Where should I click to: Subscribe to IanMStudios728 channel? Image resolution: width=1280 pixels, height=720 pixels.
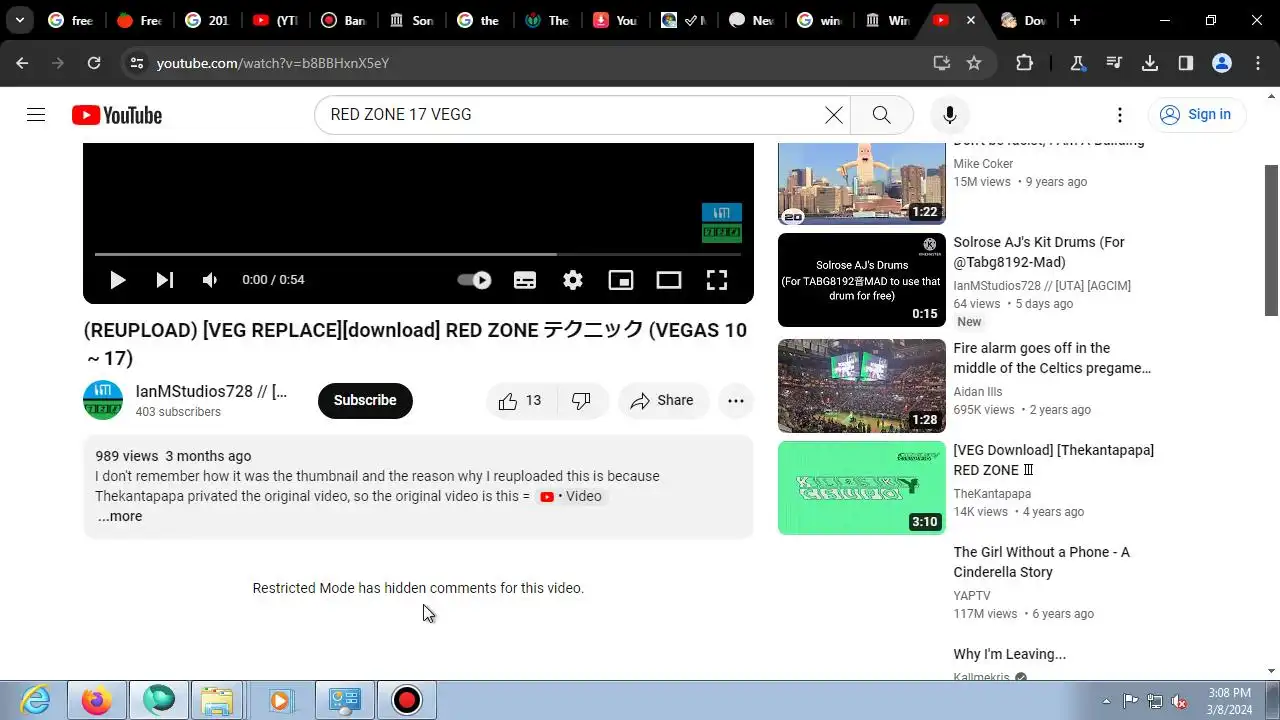click(365, 400)
